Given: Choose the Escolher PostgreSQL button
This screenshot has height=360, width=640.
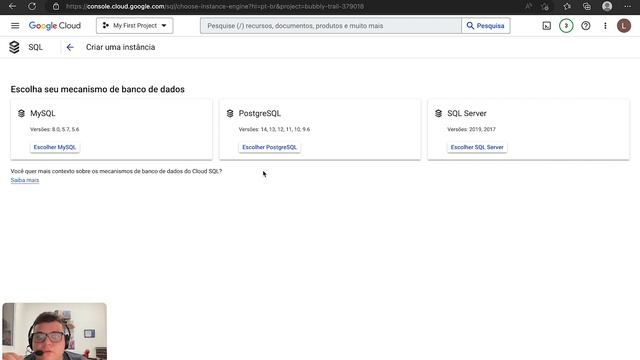Looking at the screenshot, I should click(x=269, y=147).
